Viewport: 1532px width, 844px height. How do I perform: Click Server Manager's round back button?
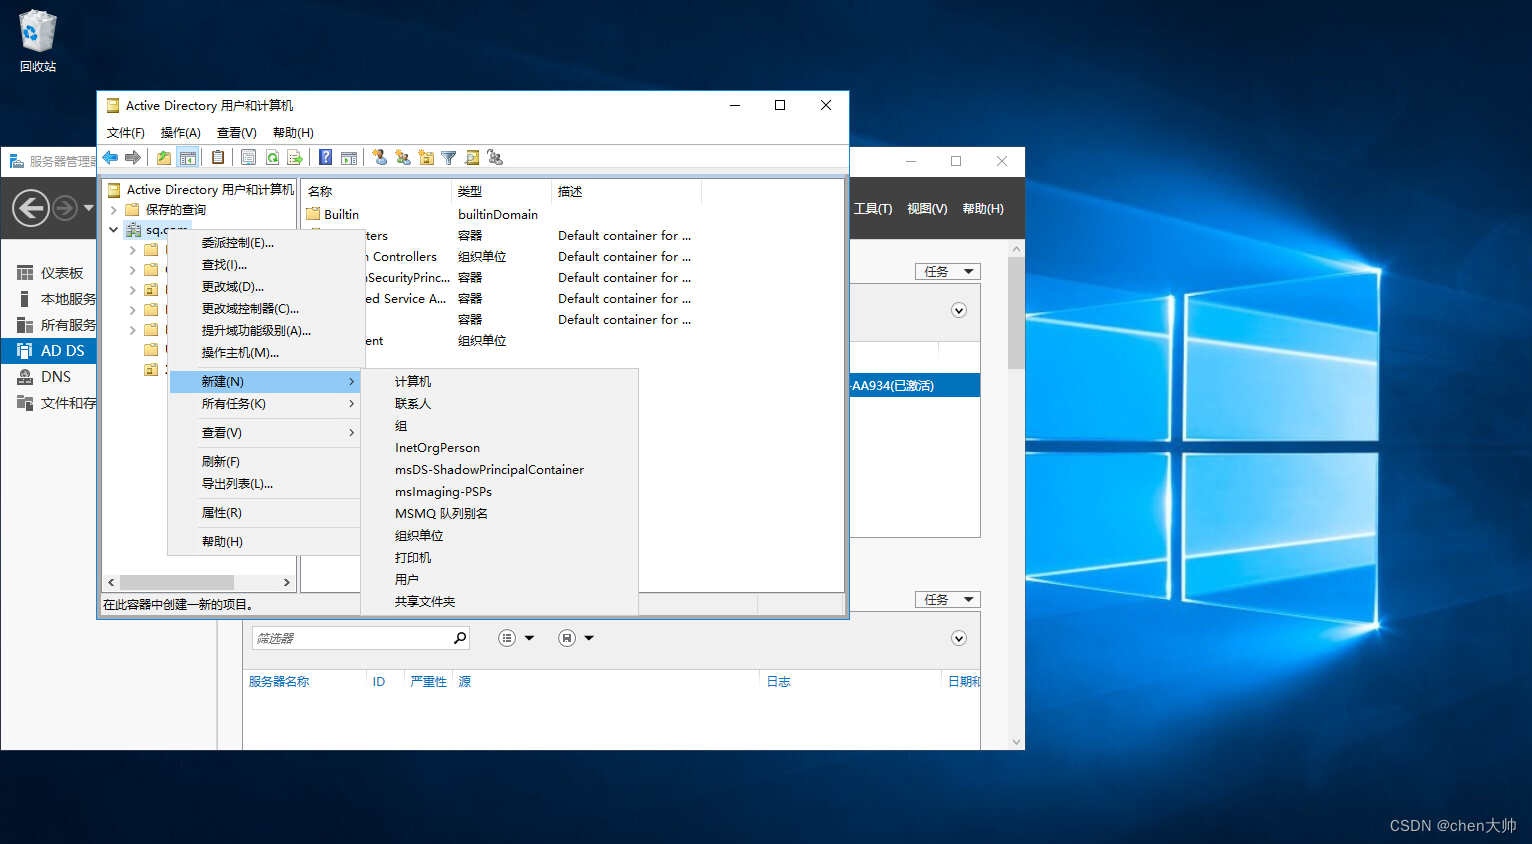click(31, 208)
